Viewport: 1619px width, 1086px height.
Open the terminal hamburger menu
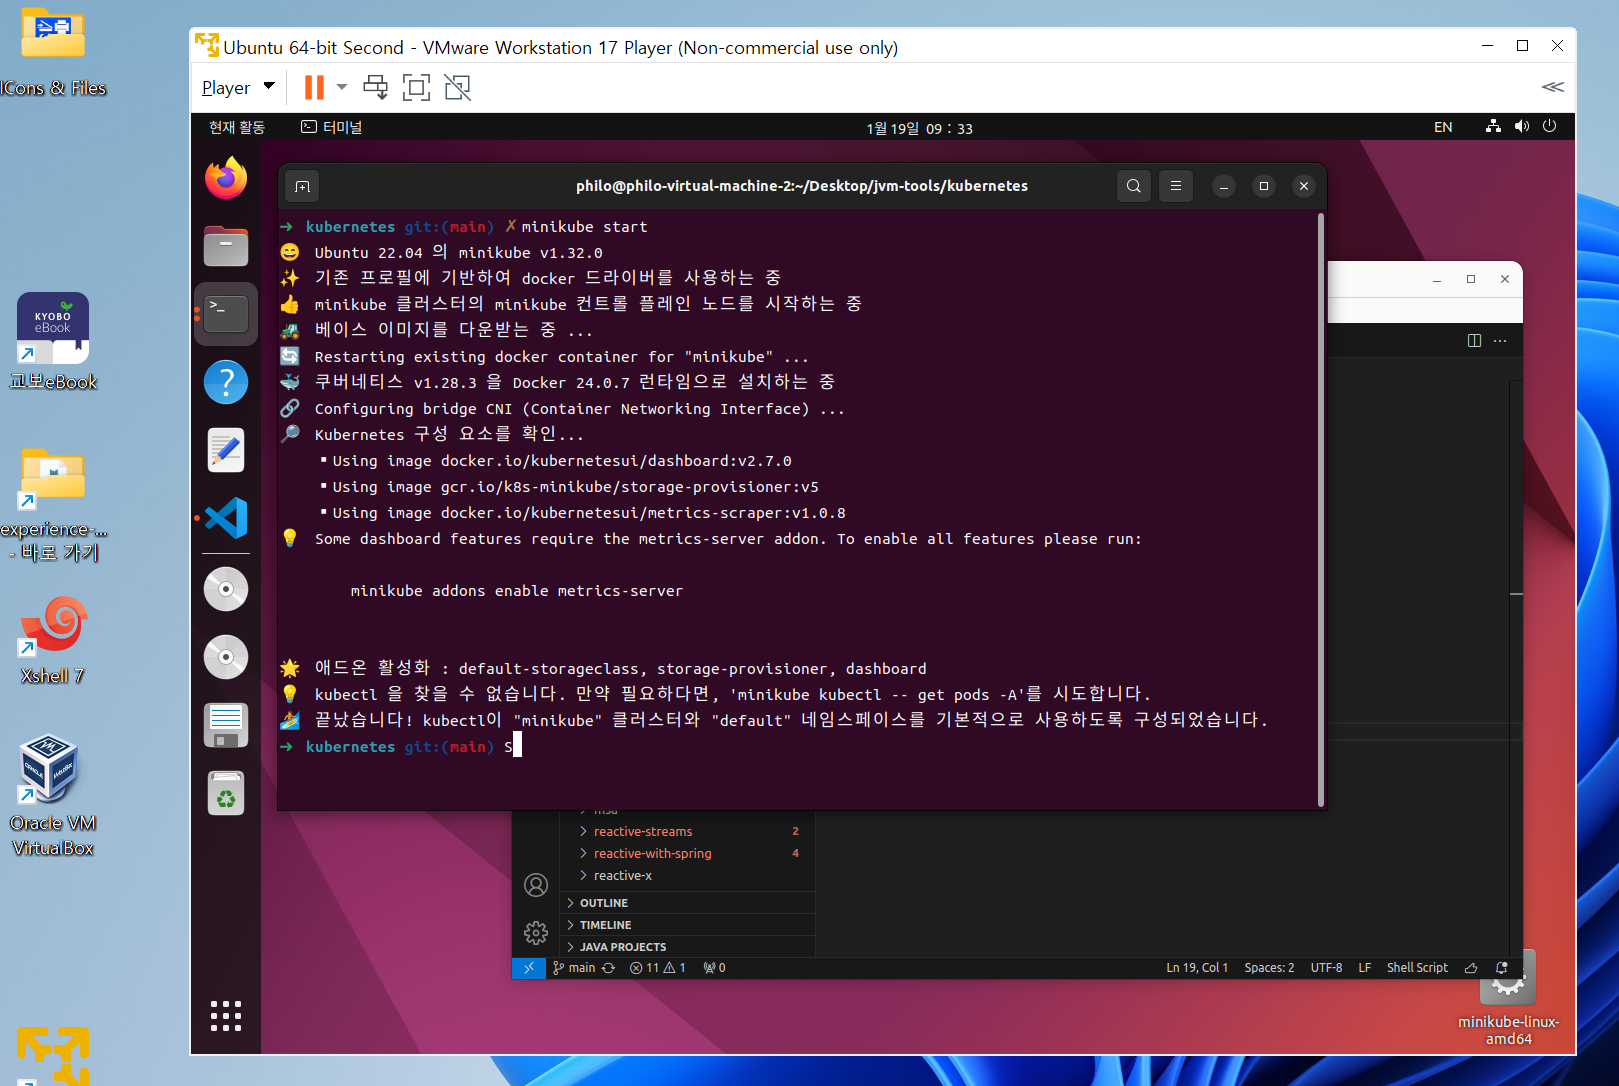click(x=1176, y=186)
